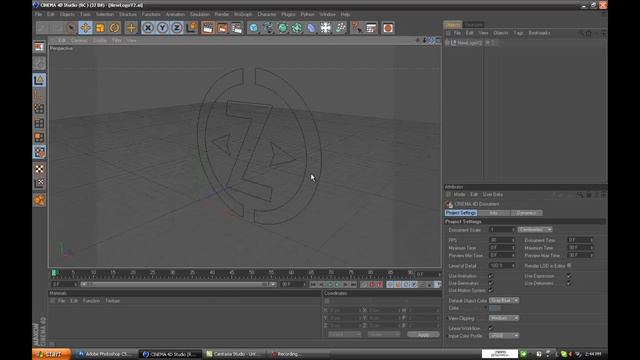Open the Coordinates position mode dropdown
The image size is (640, 360).
(344, 334)
